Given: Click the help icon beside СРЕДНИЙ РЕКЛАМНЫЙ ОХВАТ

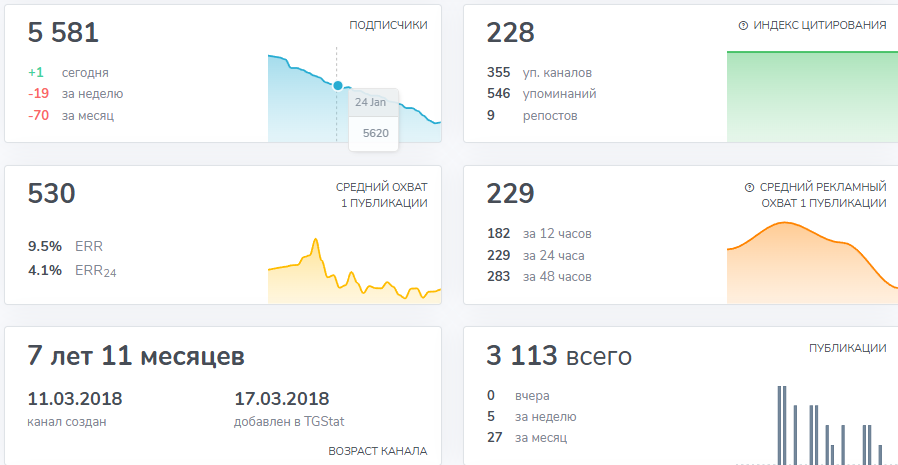Looking at the screenshot, I should tap(749, 188).
